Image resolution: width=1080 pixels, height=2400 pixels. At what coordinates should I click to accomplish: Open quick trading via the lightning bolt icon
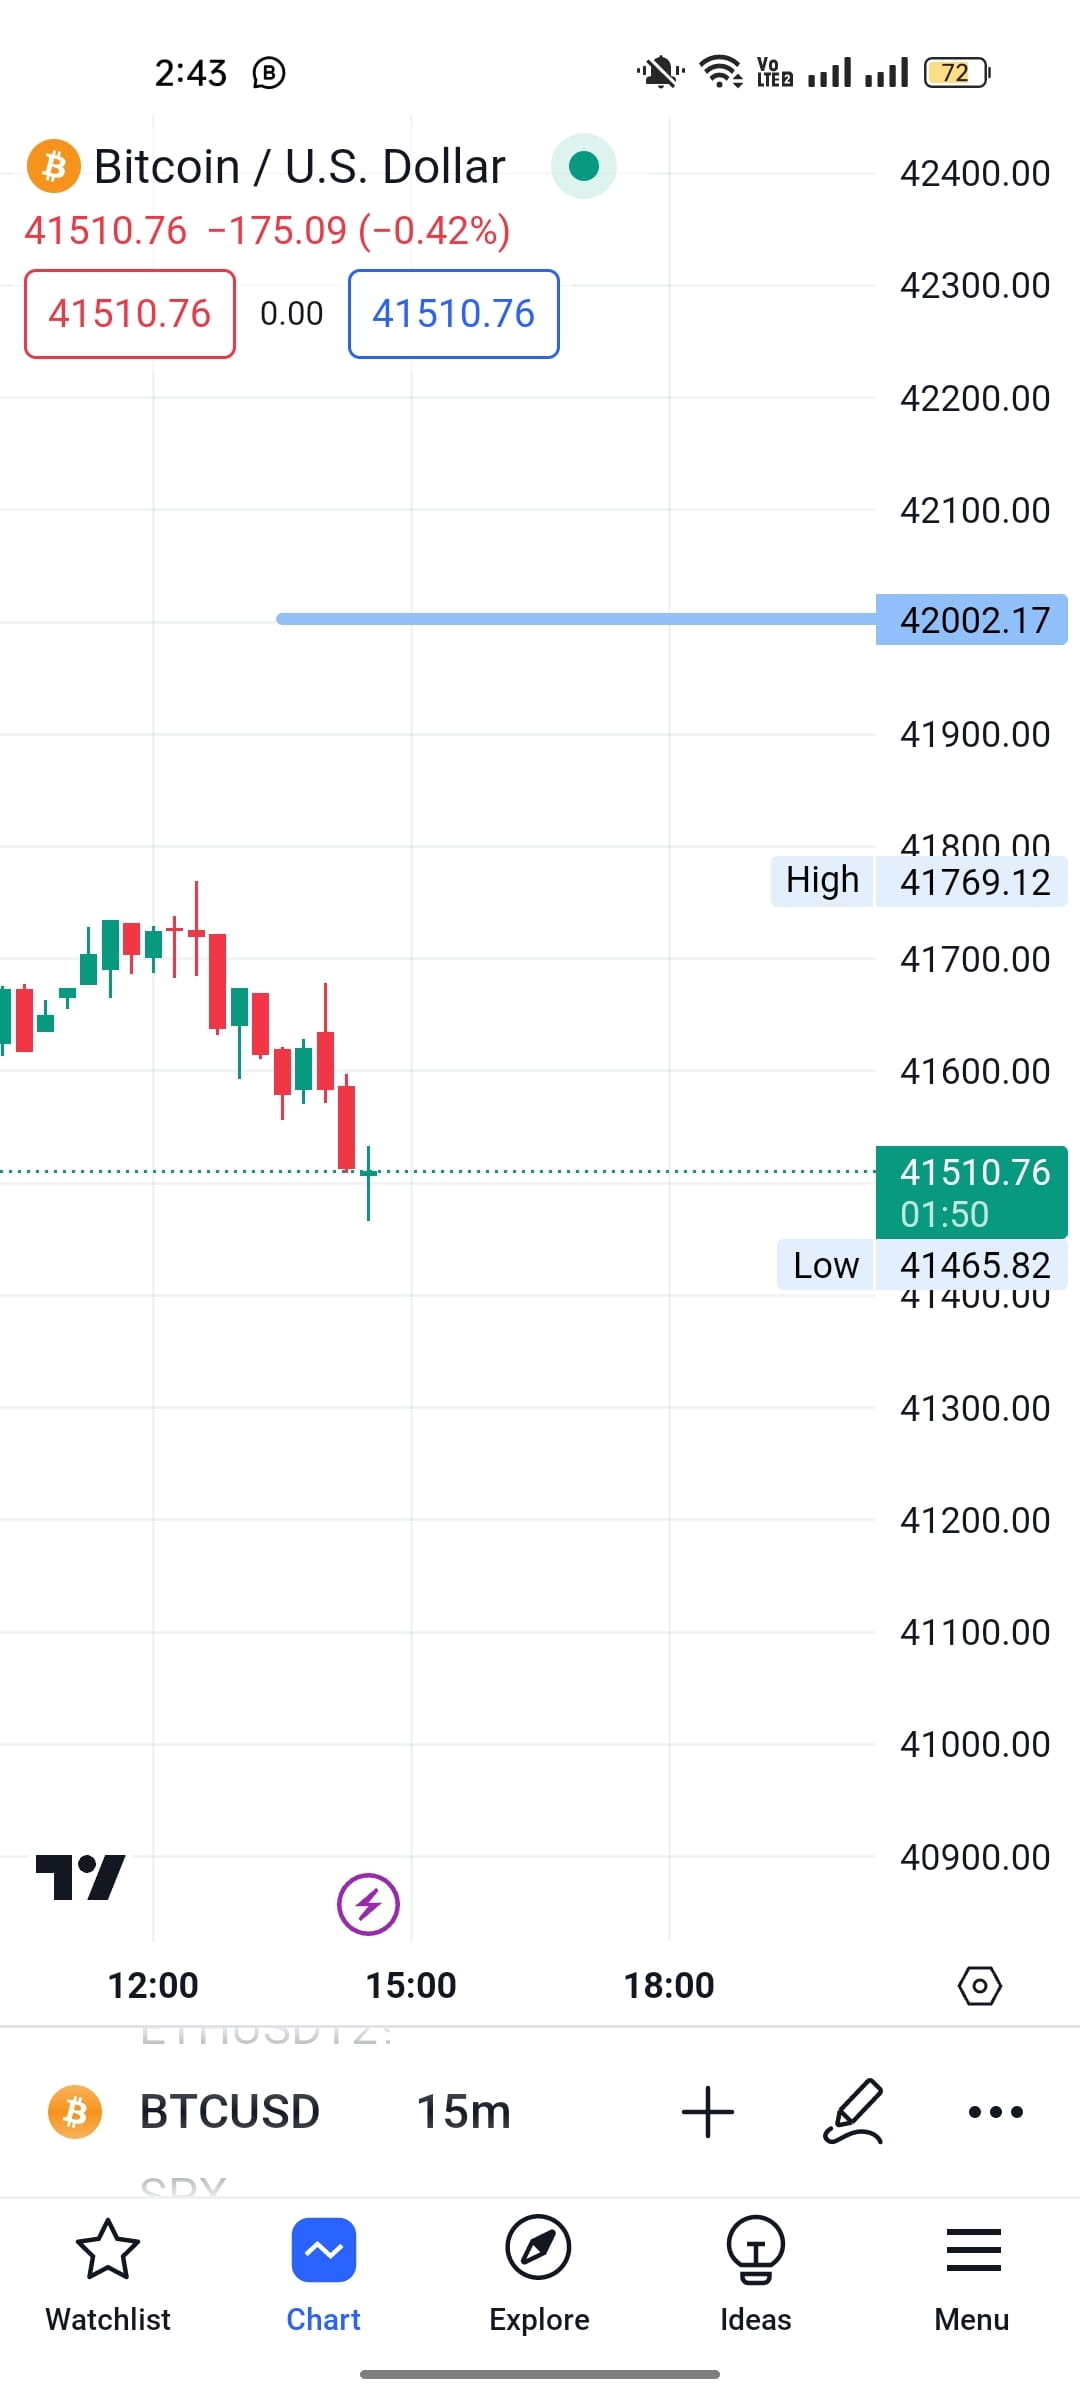pos(368,1904)
